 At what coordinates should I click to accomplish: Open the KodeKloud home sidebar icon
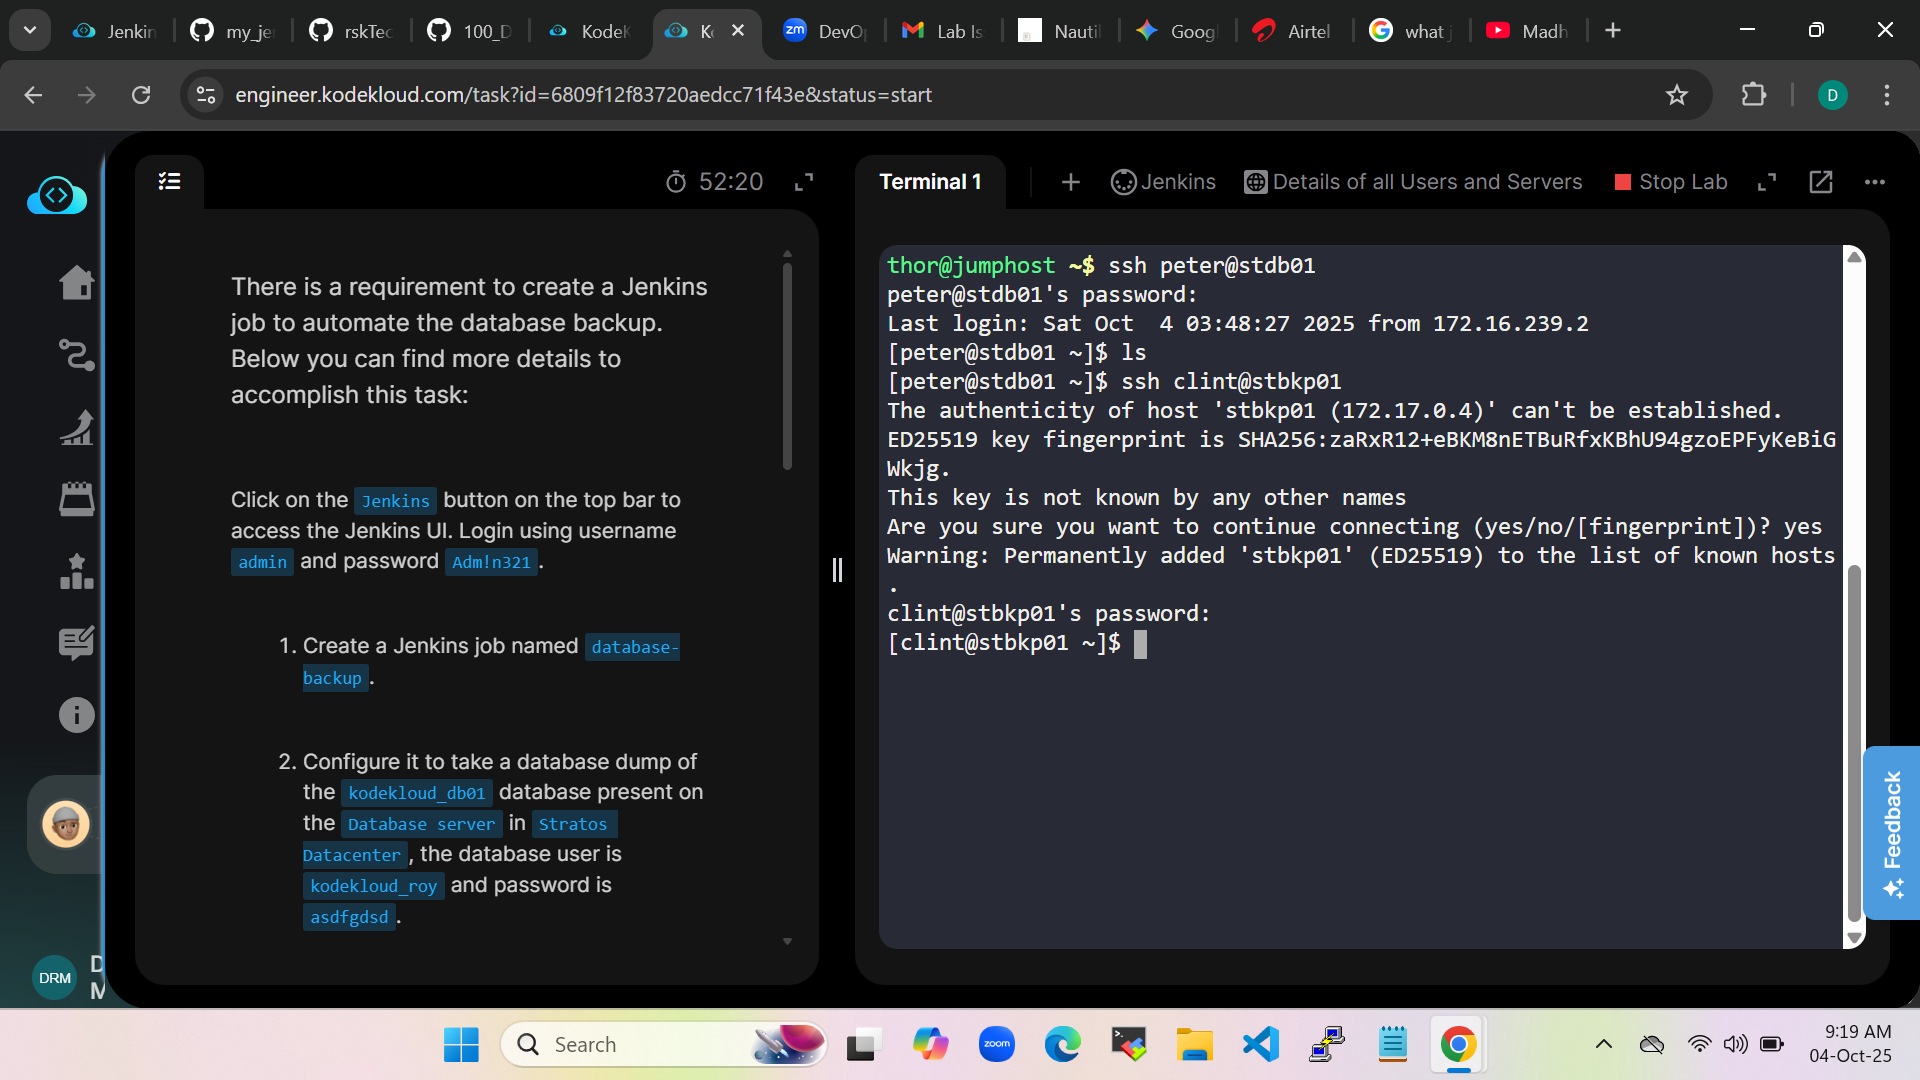[76, 283]
